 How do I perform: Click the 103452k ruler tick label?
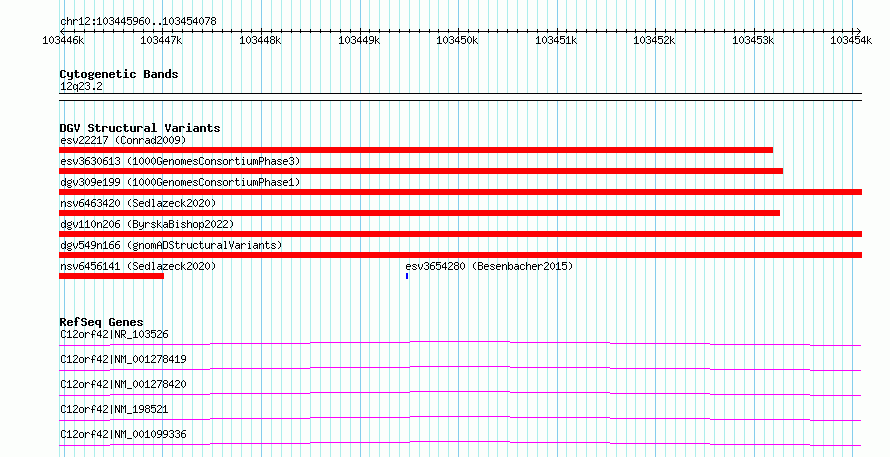click(x=654, y=40)
